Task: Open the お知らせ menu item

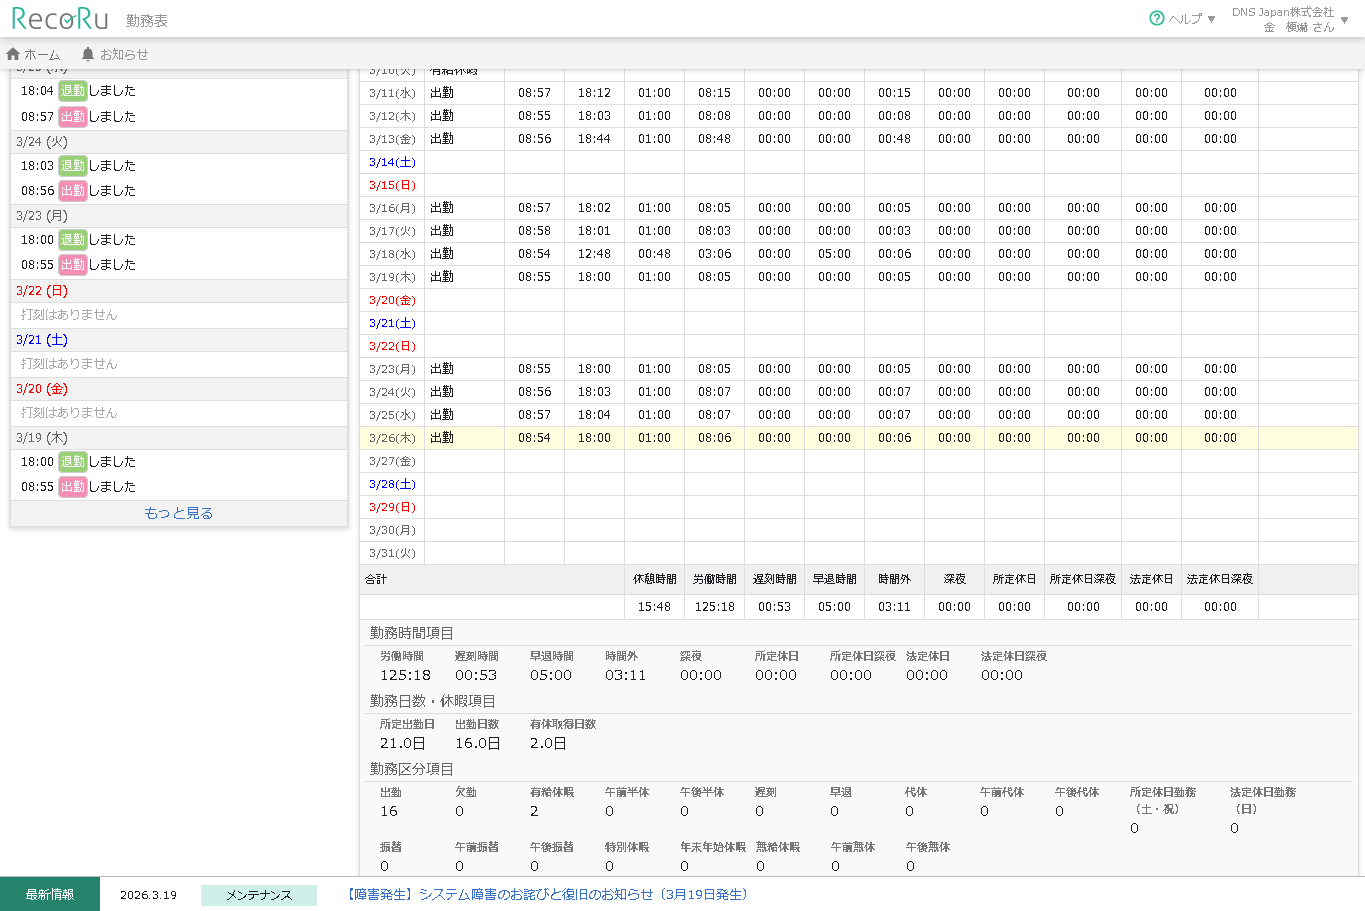Action: point(123,55)
